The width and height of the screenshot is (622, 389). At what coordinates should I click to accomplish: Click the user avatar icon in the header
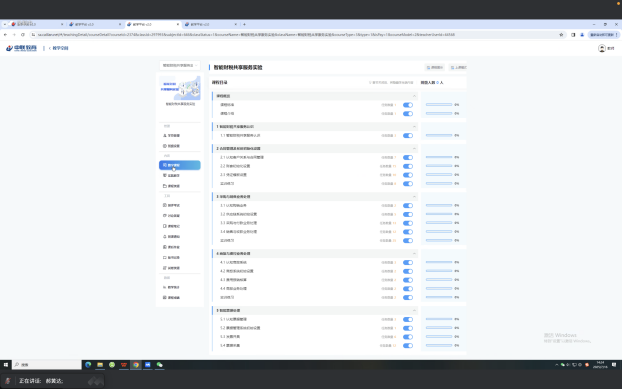tap(602, 48)
